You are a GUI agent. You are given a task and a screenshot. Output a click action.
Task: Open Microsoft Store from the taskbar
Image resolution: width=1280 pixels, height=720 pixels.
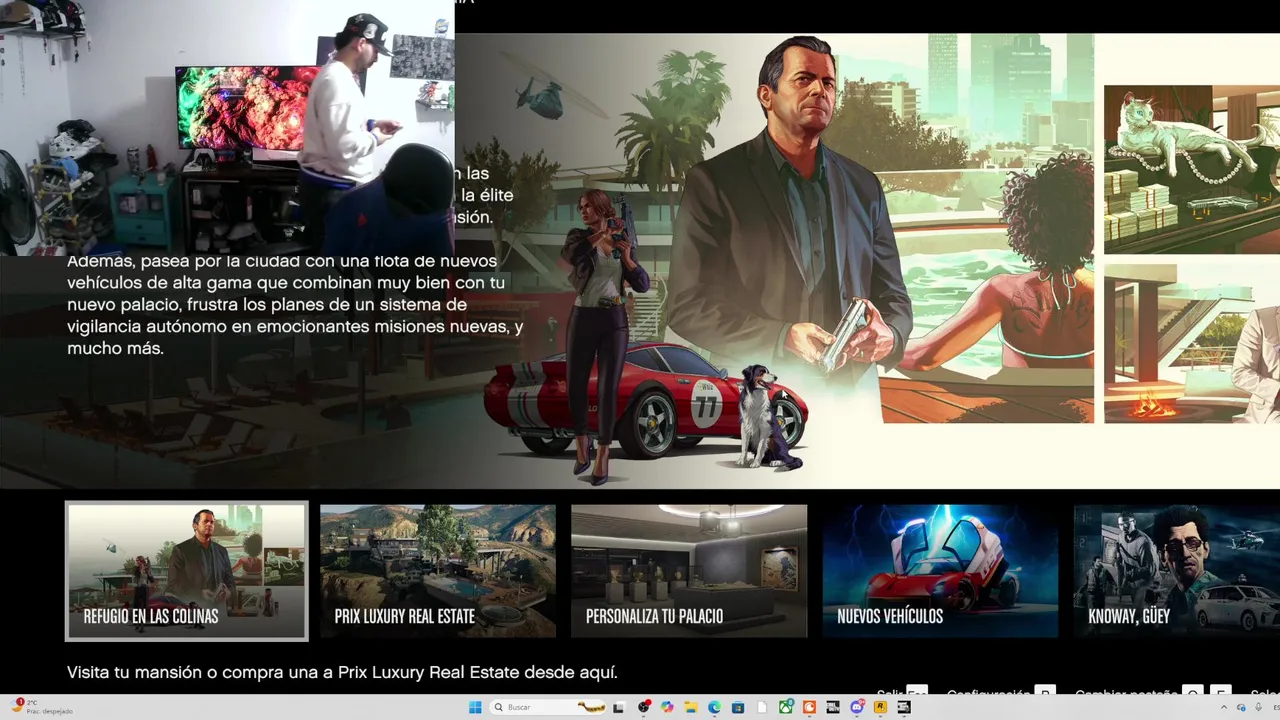click(738, 707)
